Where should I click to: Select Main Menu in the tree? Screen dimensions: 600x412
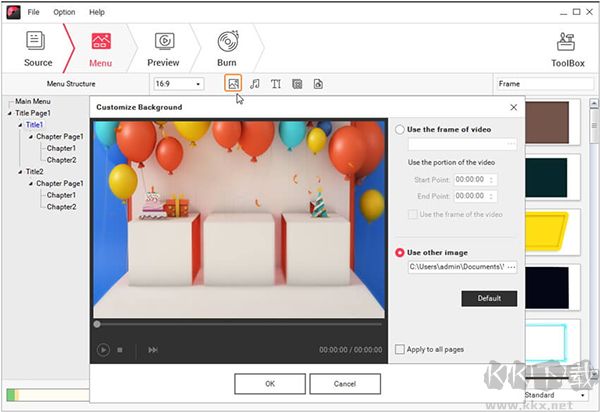pos(33,101)
